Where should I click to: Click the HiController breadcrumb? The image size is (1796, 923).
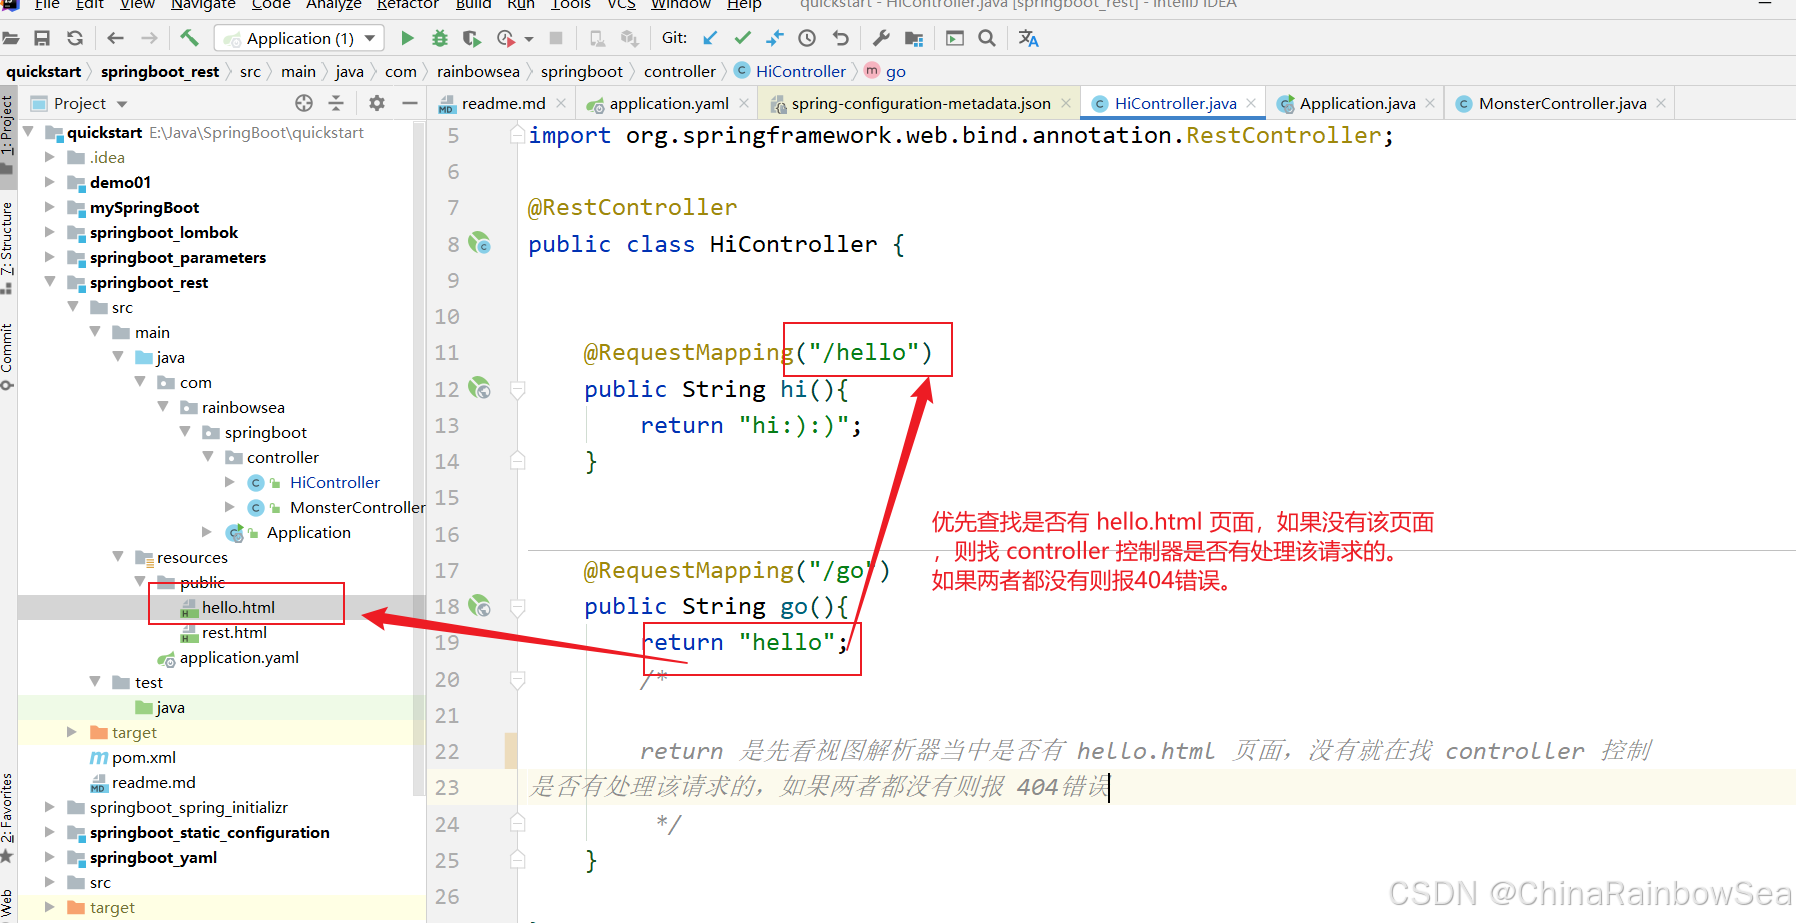(x=790, y=71)
